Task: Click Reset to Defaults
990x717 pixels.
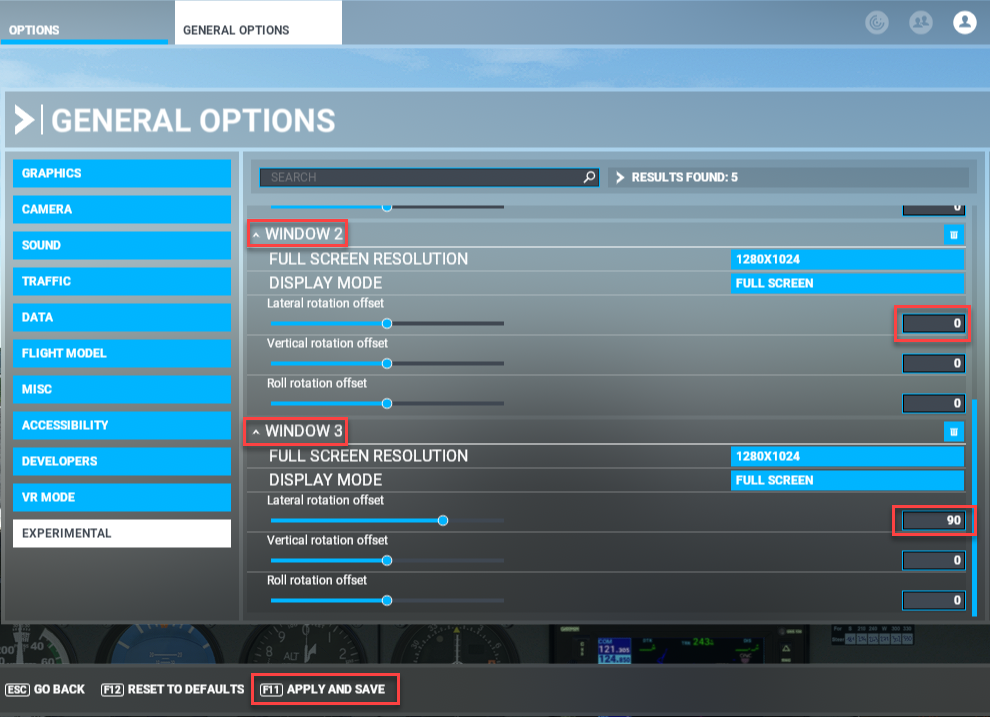Action: 173,689
